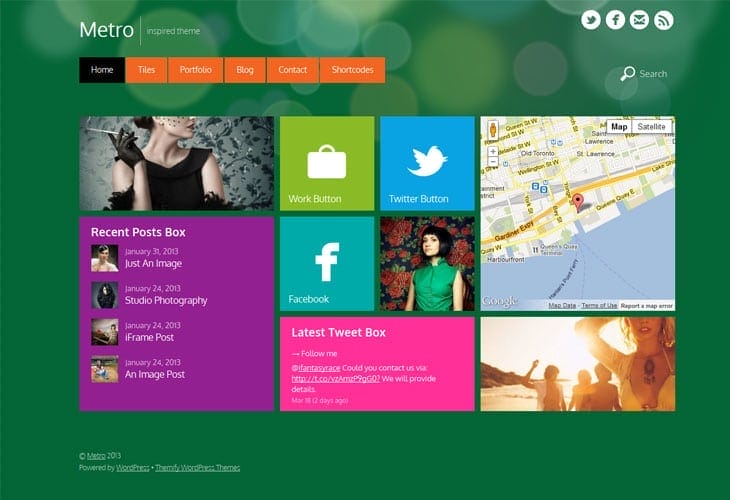Click the Facebook icon in header
This screenshot has width=730, height=500.
(615, 20)
